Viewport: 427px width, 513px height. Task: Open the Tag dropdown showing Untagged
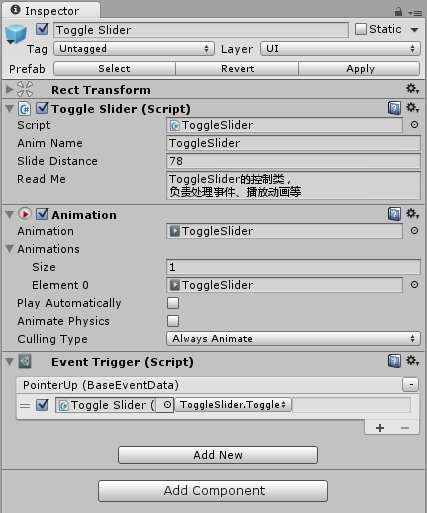tap(134, 49)
